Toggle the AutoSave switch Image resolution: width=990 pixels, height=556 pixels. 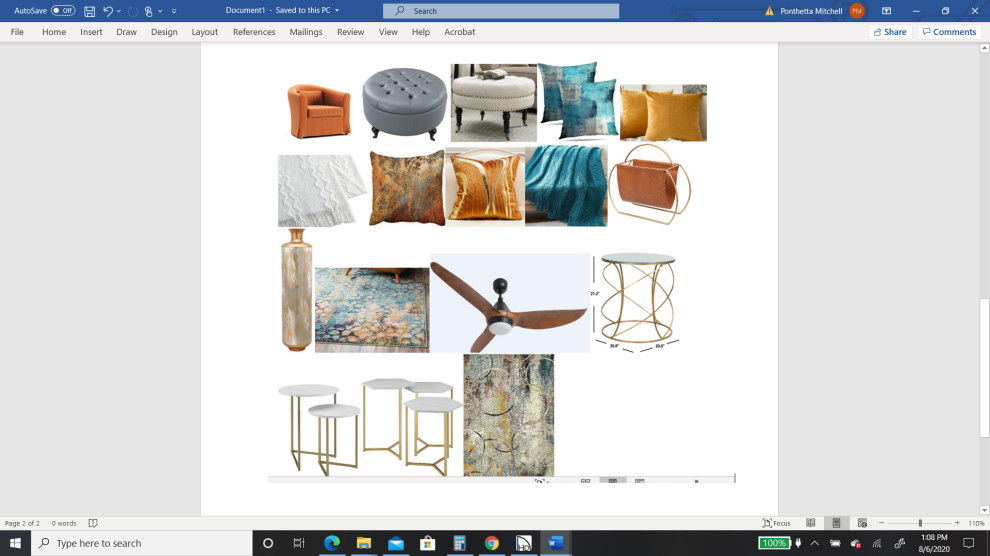click(x=63, y=11)
